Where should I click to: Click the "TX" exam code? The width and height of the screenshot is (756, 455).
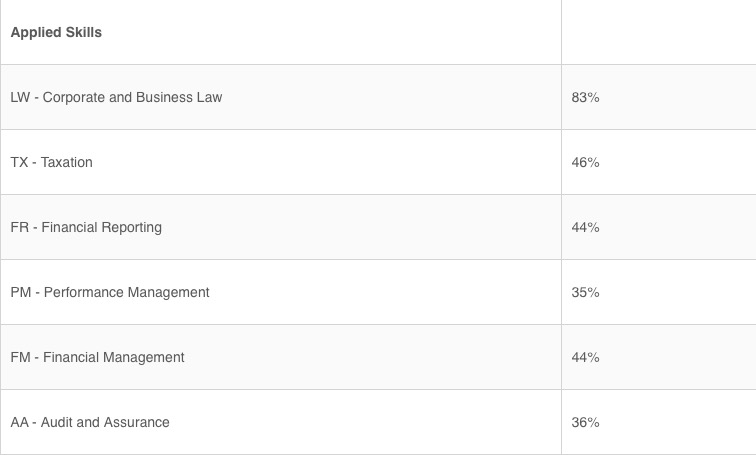19,162
